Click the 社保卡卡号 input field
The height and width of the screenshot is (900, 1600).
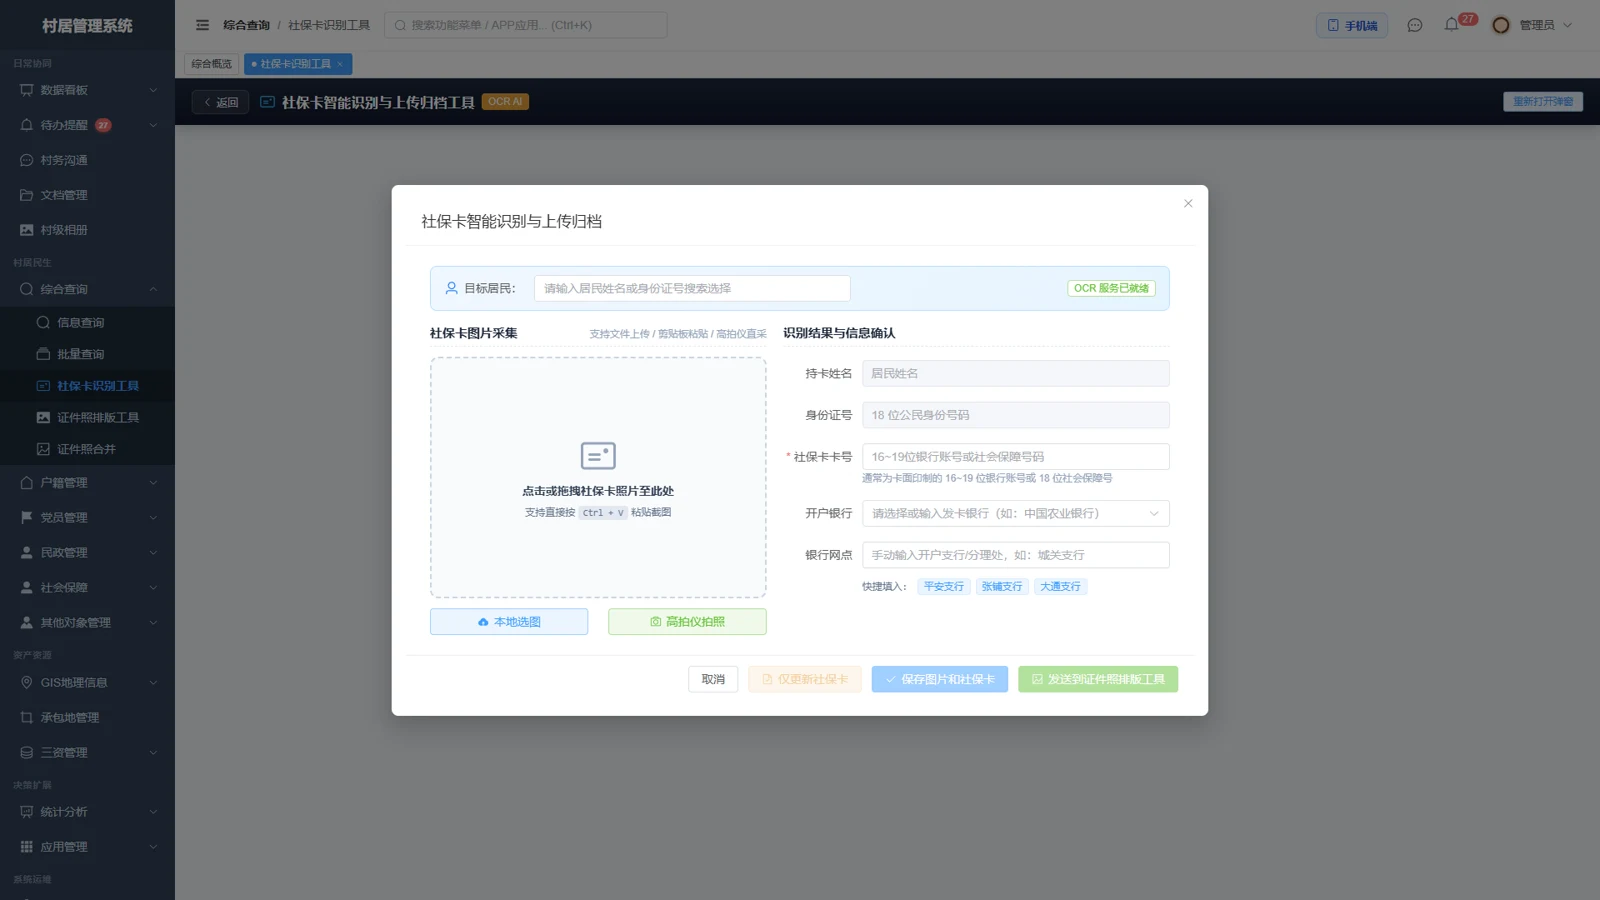(1015, 457)
